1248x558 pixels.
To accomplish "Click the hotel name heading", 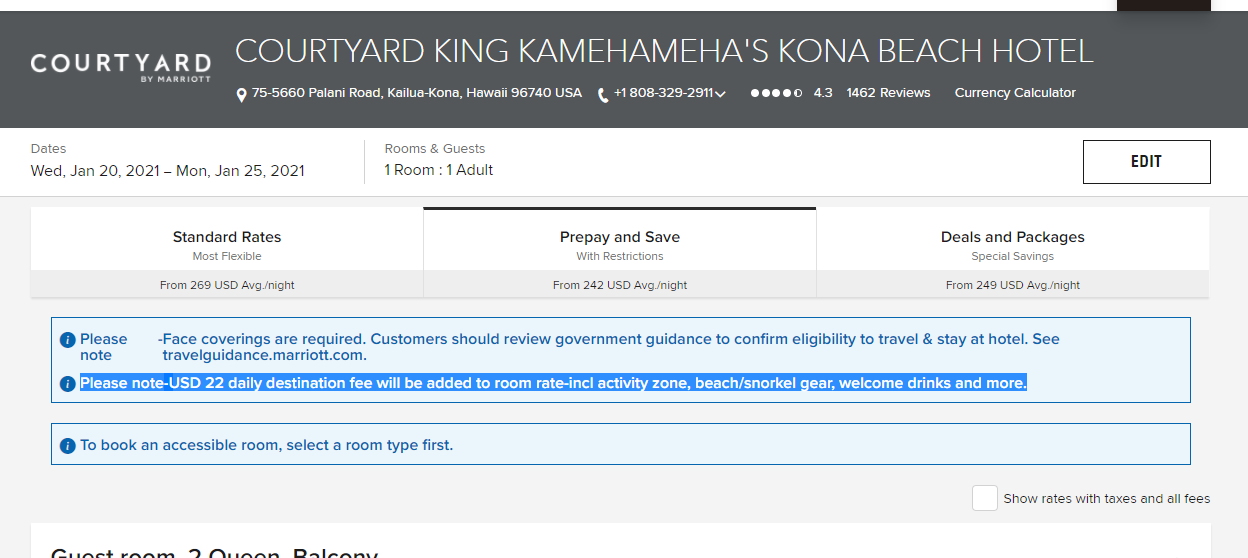I will pos(664,50).
